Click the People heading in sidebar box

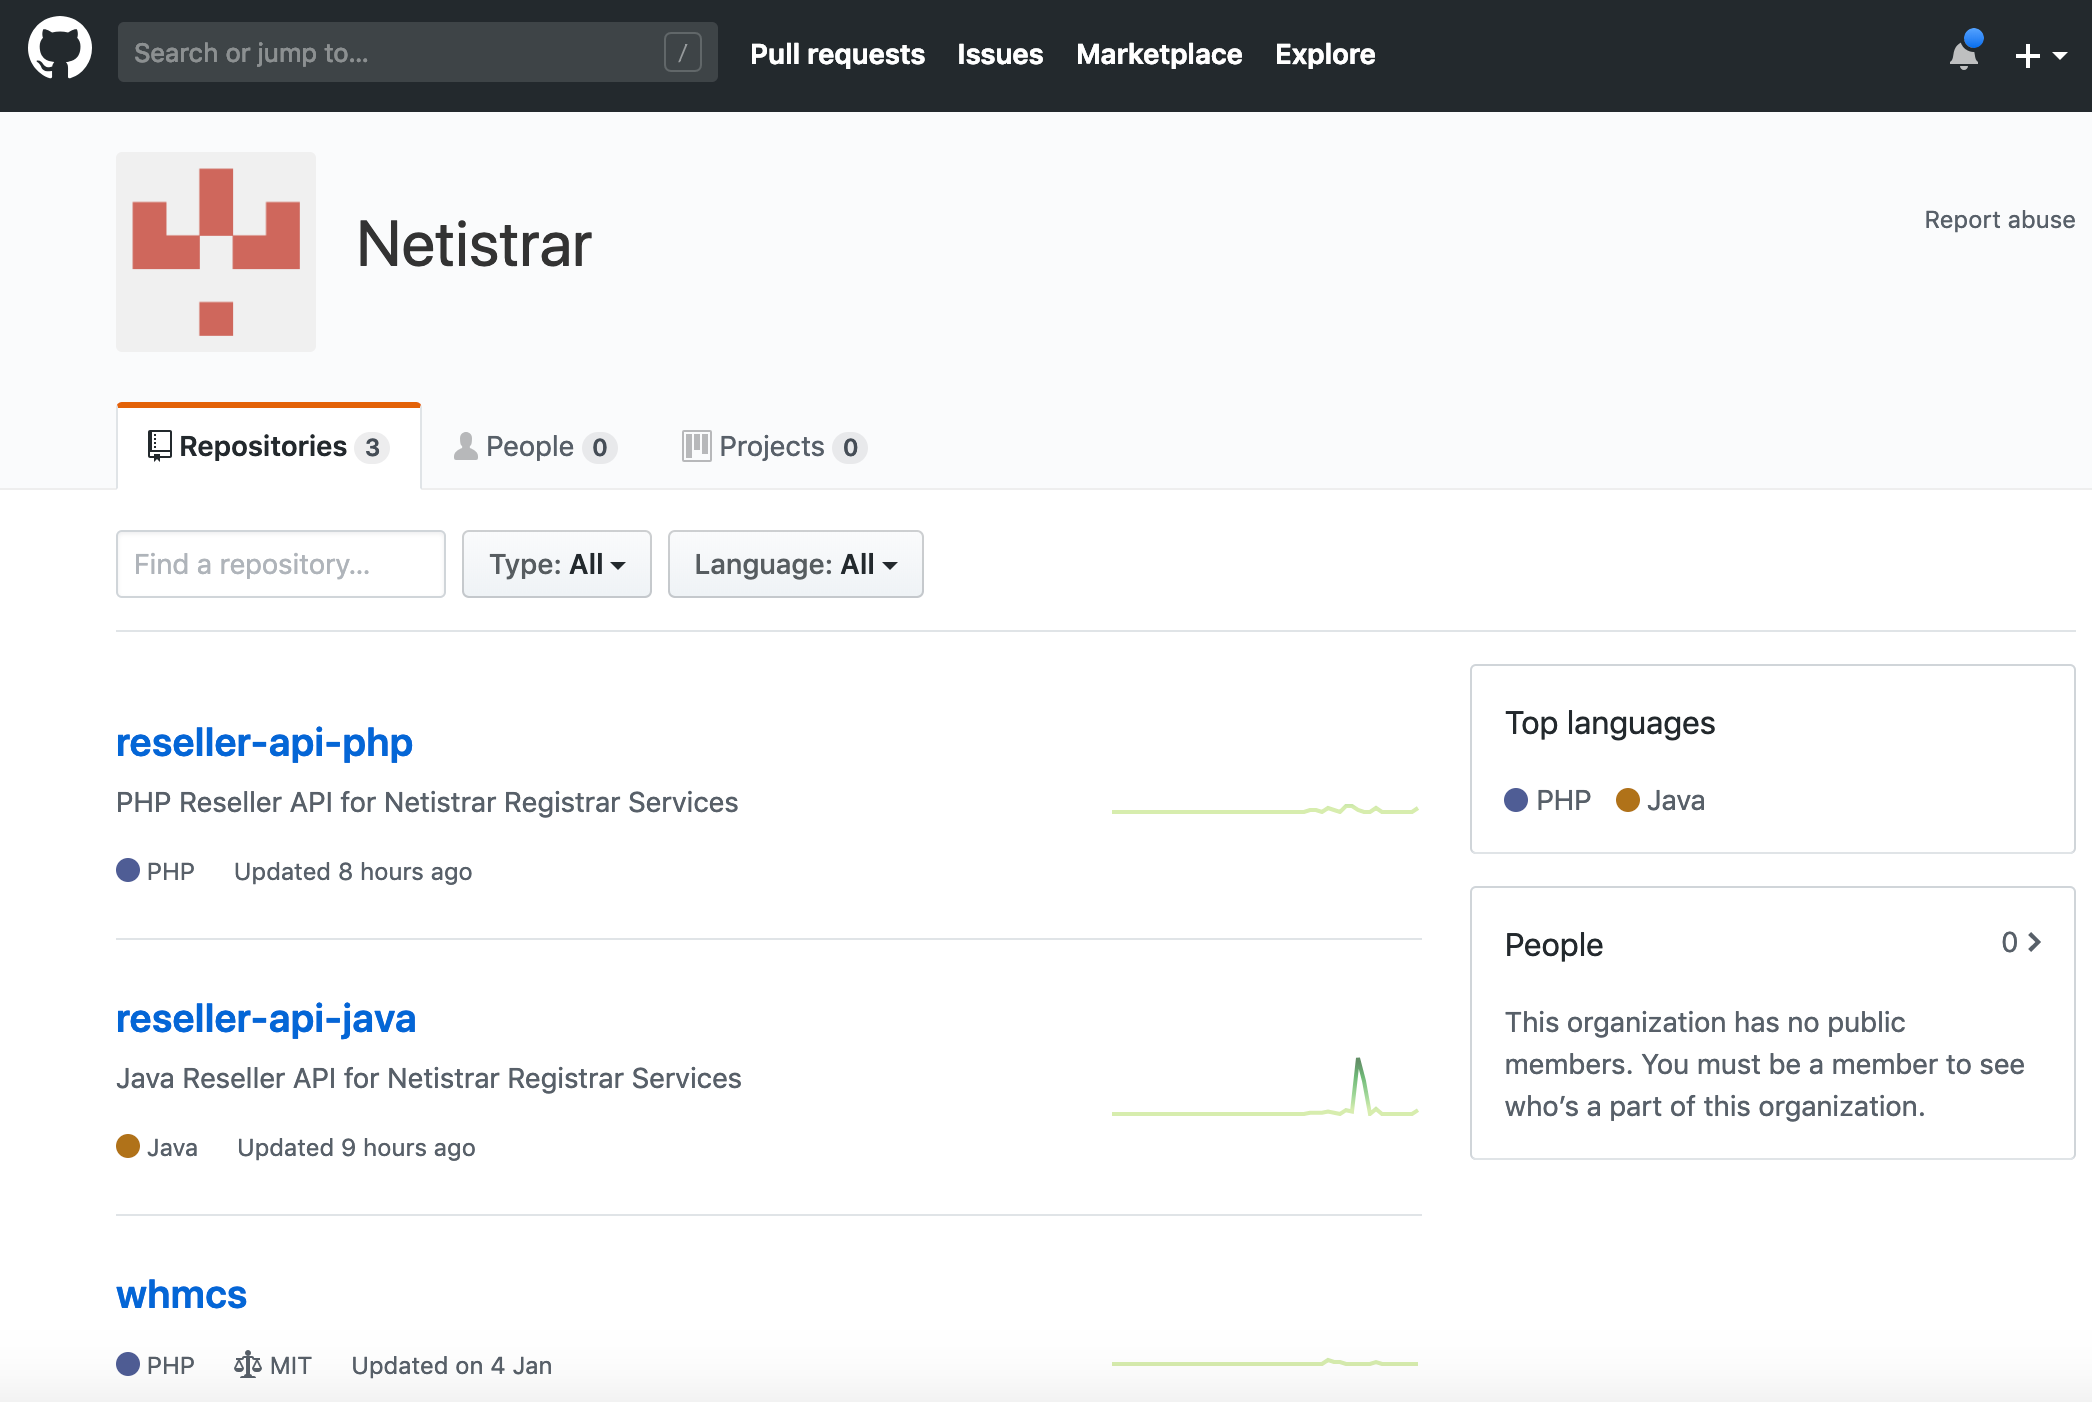(1554, 944)
